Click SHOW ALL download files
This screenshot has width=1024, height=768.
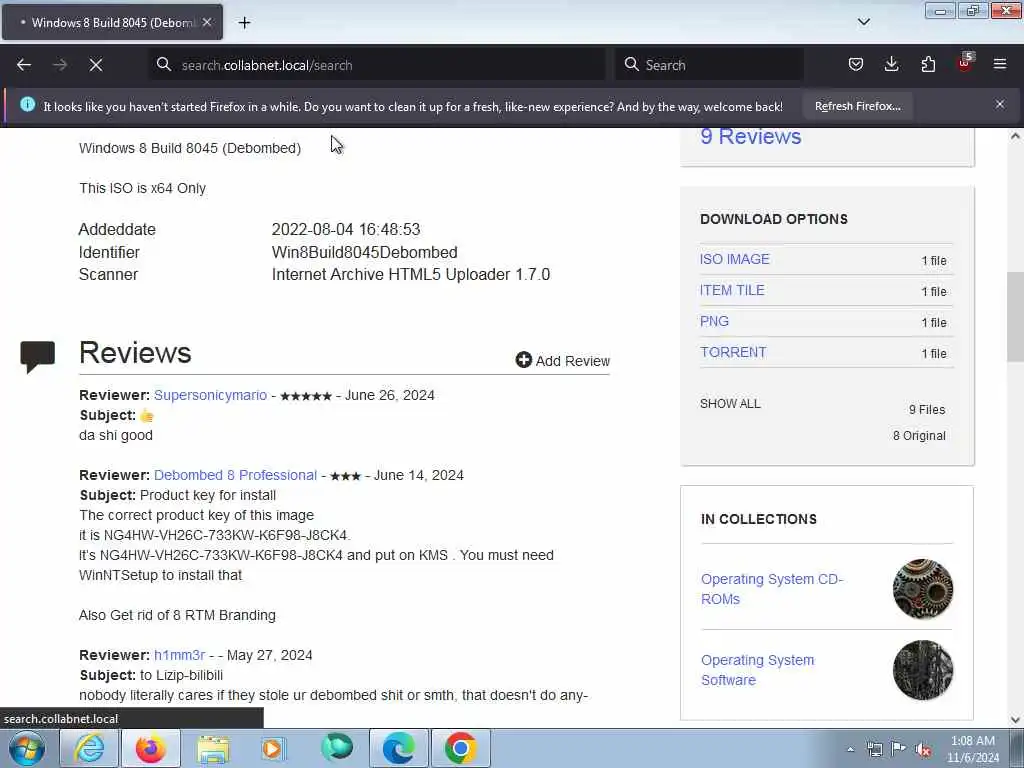(x=730, y=404)
